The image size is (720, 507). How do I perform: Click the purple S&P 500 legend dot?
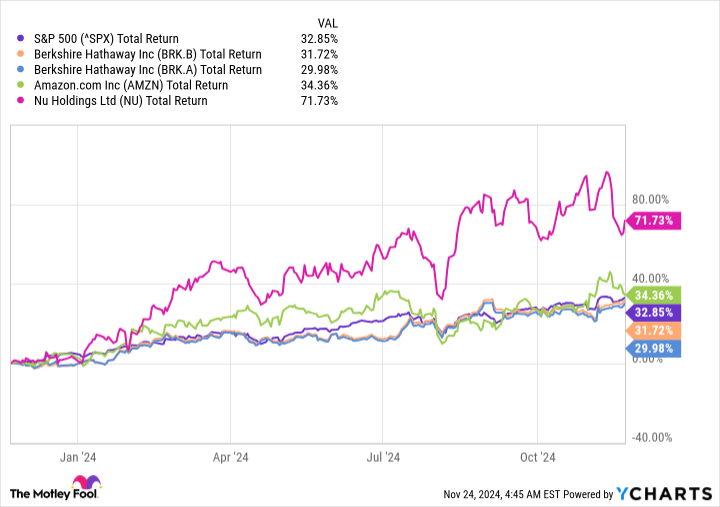tap(20, 39)
